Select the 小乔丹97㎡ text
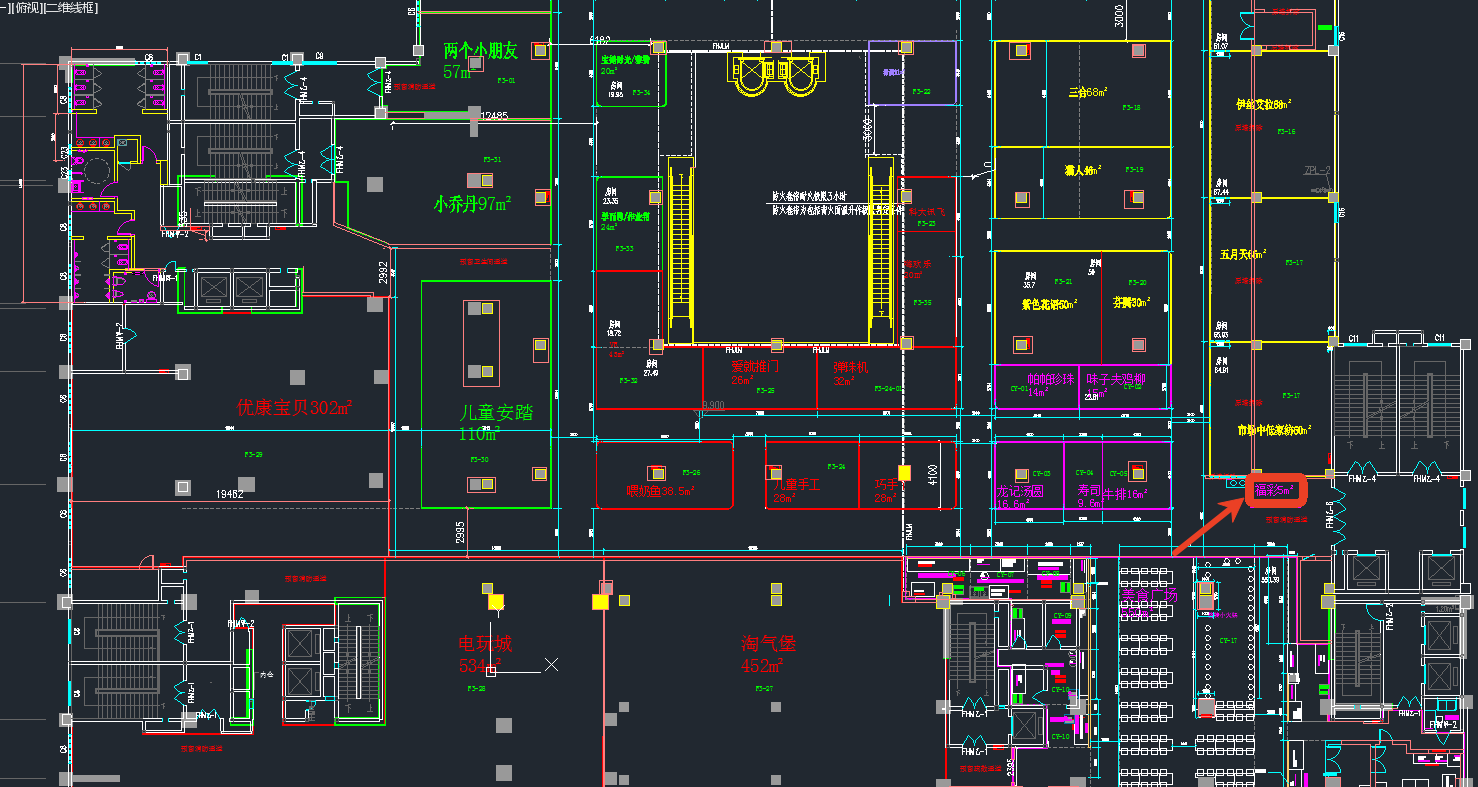 click(472, 204)
